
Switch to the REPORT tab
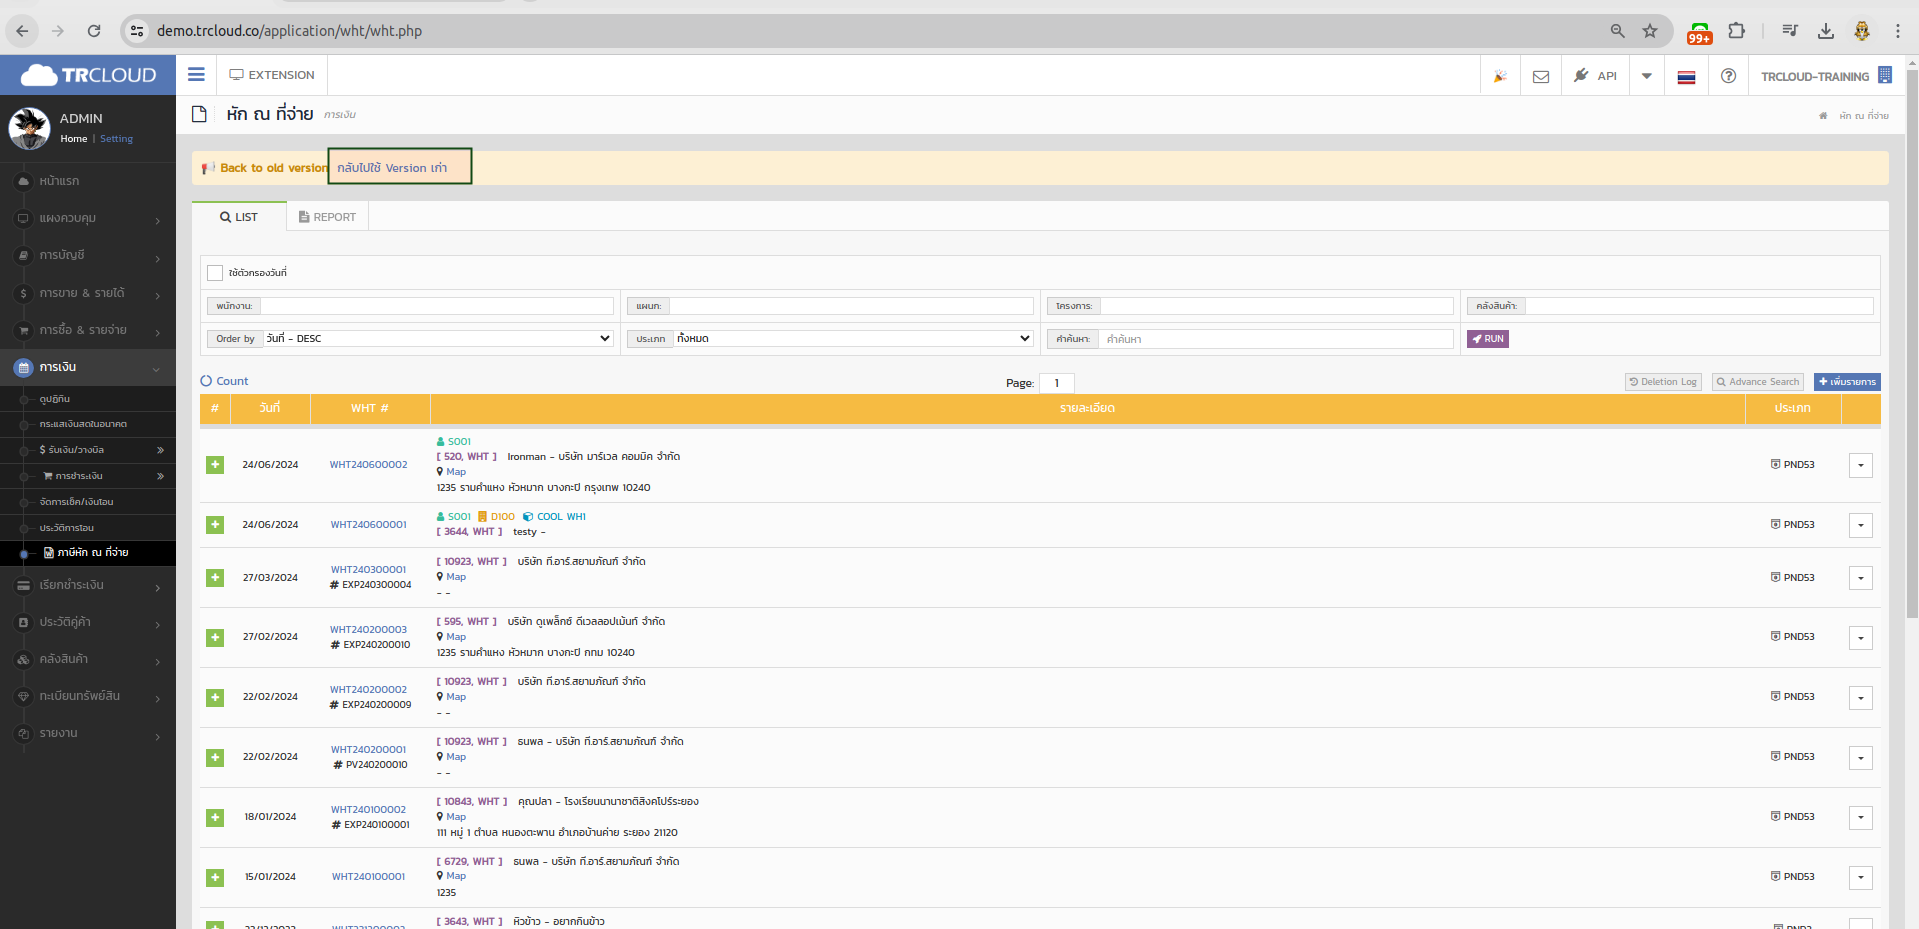pyautogui.click(x=327, y=217)
